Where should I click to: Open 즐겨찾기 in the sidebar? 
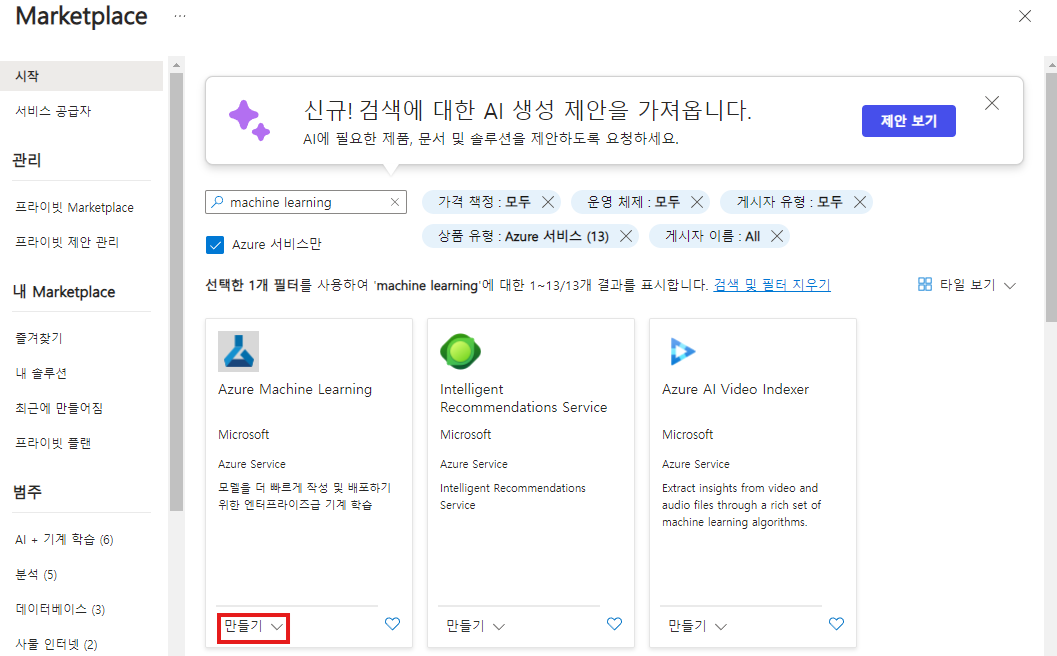(38, 338)
